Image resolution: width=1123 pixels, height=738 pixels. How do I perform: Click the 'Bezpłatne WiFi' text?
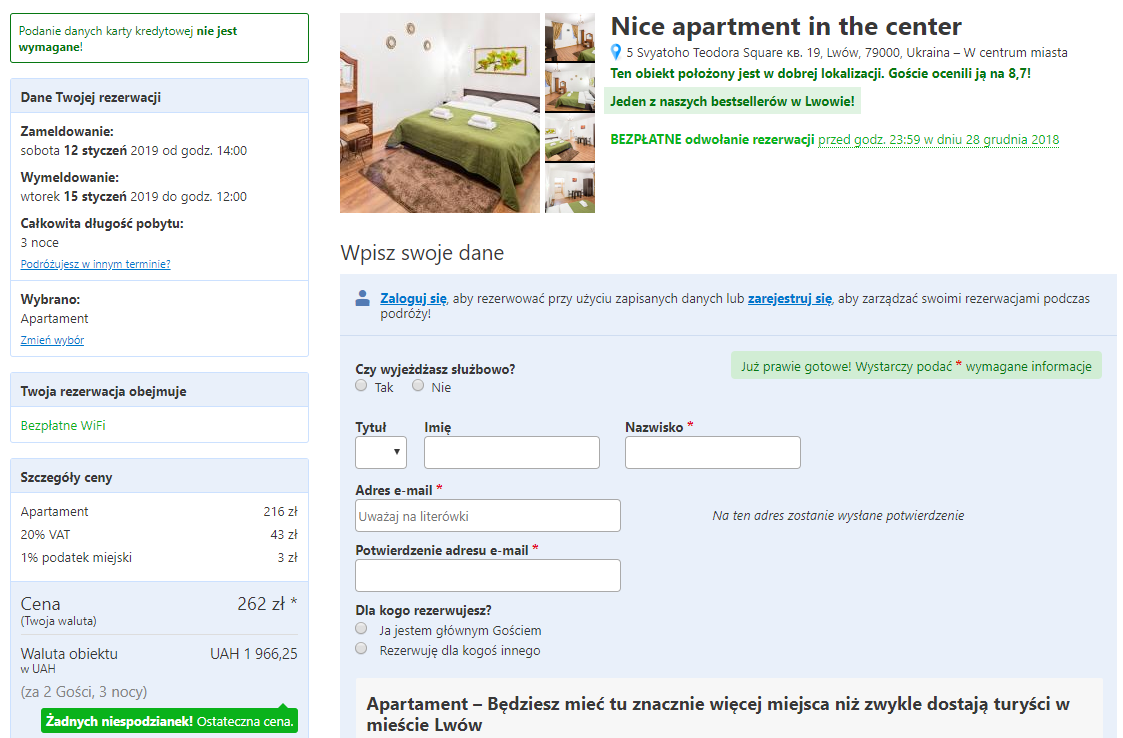pos(63,426)
